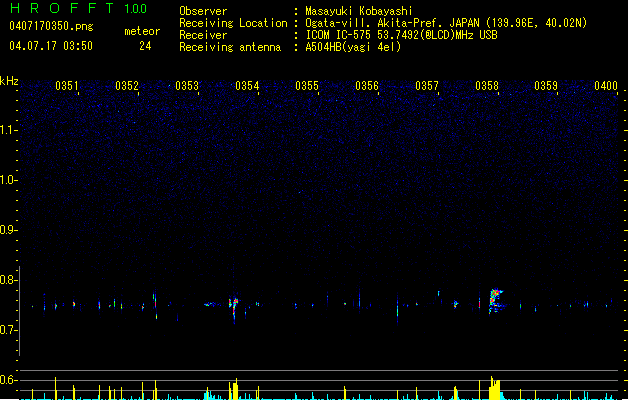Click the meteor count label
The width and height of the screenshot is (629, 400).
tap(142, 31)
